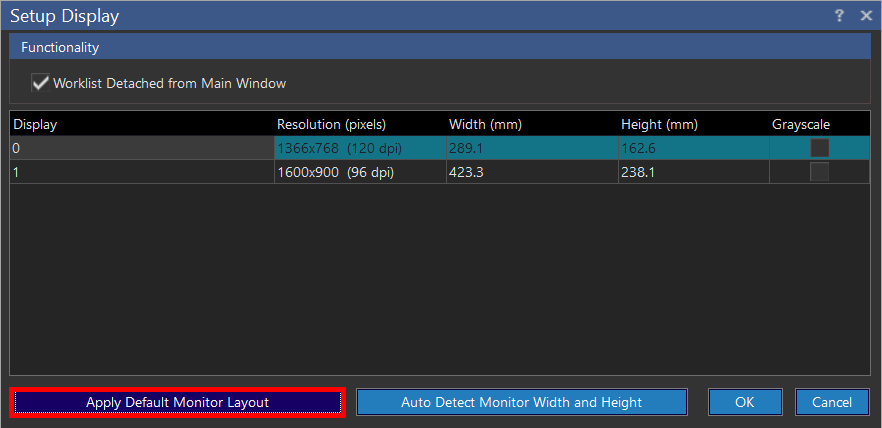Image resolution: width=882 pixels, height=428 pixels.
Task: Click the Grayscale column header
Action: pos(818,124)
